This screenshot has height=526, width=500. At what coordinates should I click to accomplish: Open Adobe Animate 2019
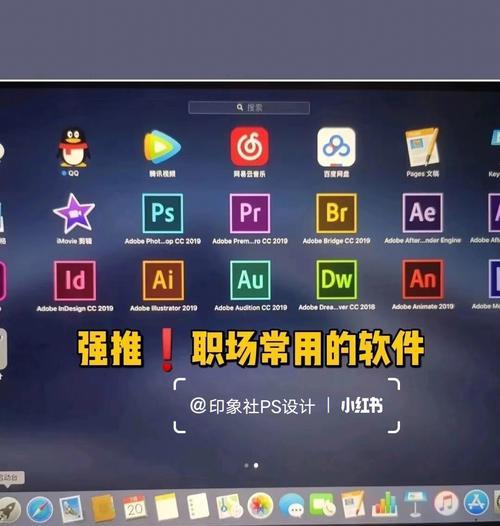click(423, 279)
